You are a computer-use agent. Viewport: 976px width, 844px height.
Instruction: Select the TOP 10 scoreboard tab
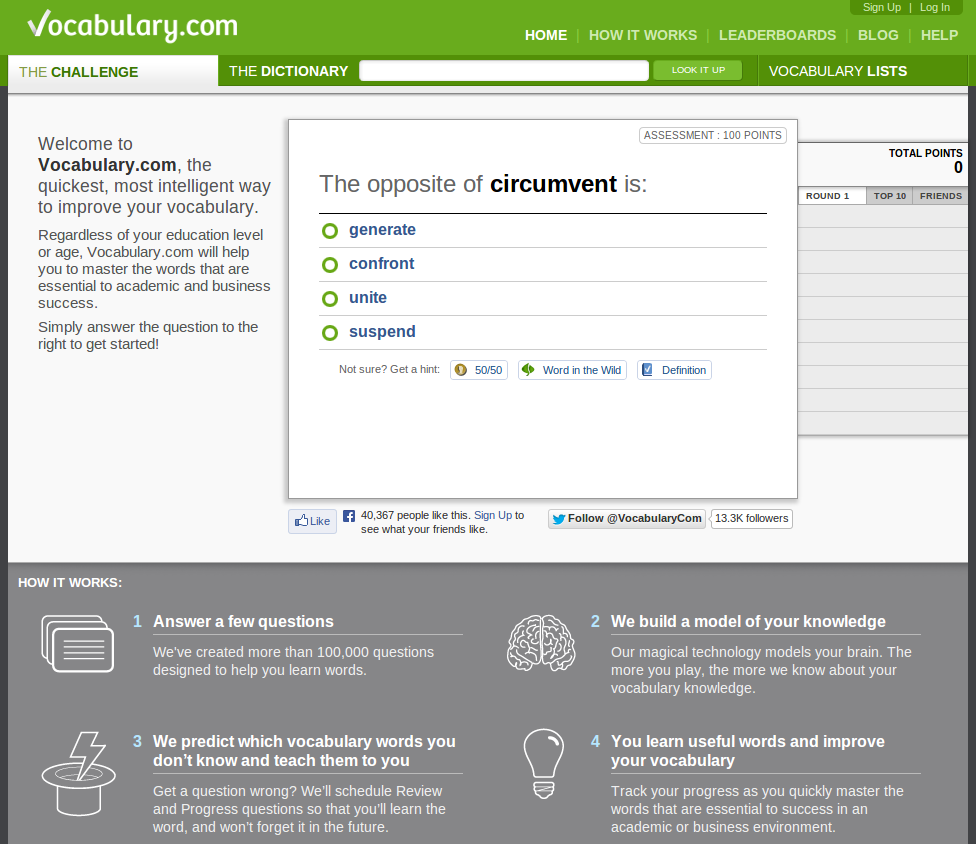pos(889,196)
